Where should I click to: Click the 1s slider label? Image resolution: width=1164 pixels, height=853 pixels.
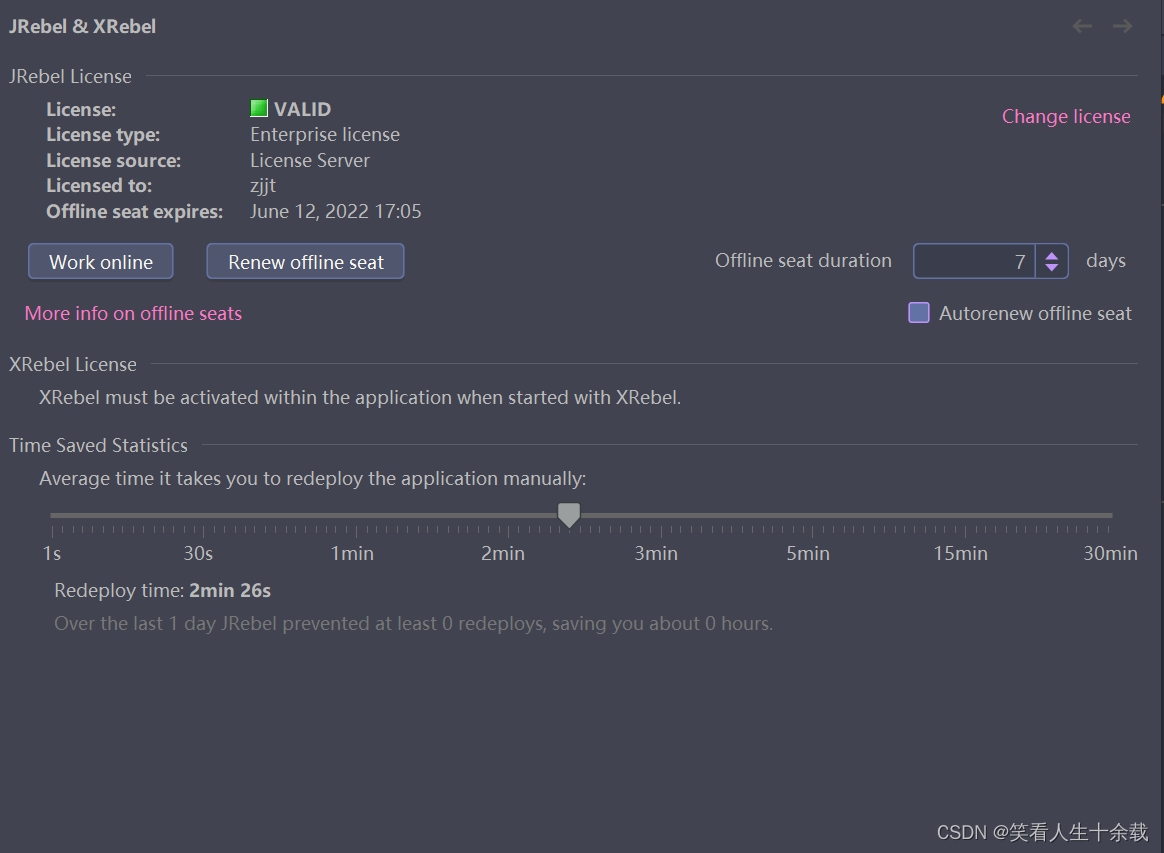[x=52, y=554]
